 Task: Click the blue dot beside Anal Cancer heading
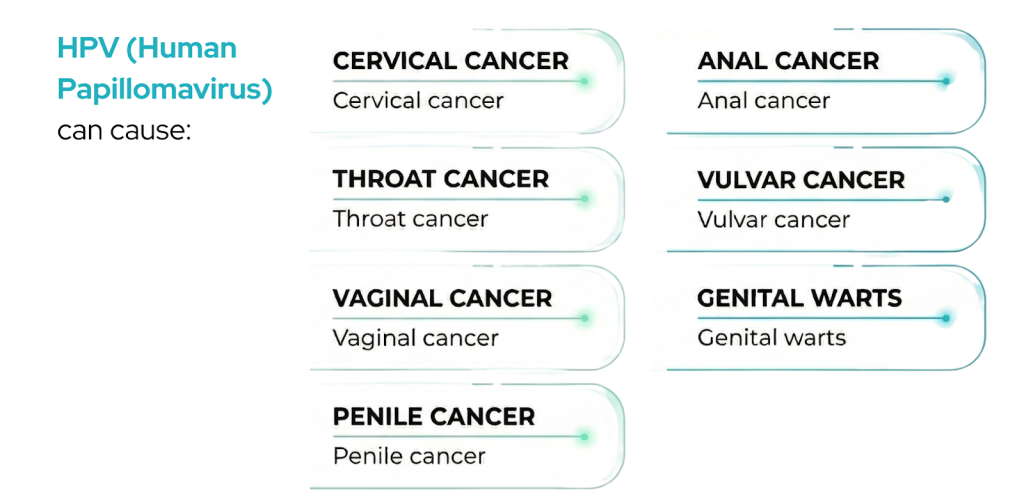click(946, 81)
